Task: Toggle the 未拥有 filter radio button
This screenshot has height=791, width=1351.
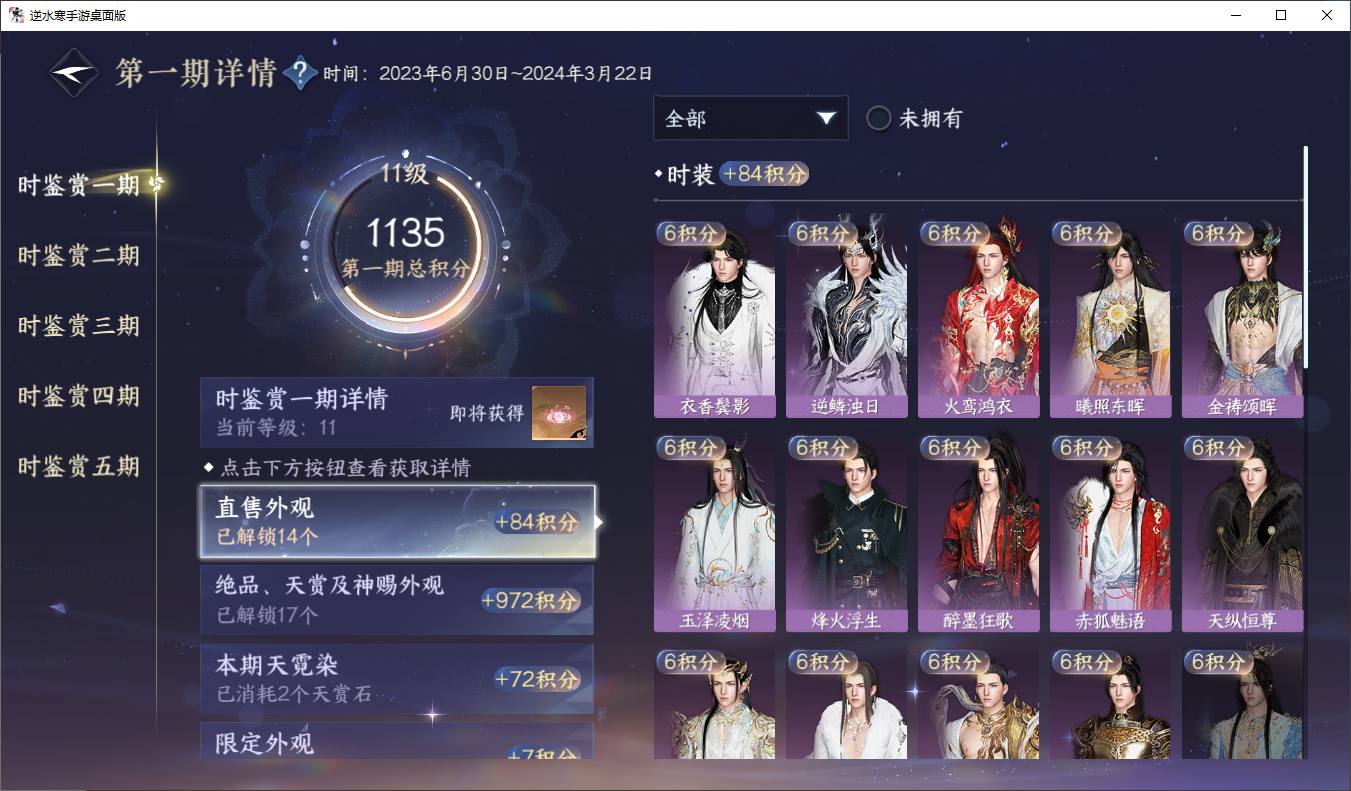Action: tap(879, 118)
